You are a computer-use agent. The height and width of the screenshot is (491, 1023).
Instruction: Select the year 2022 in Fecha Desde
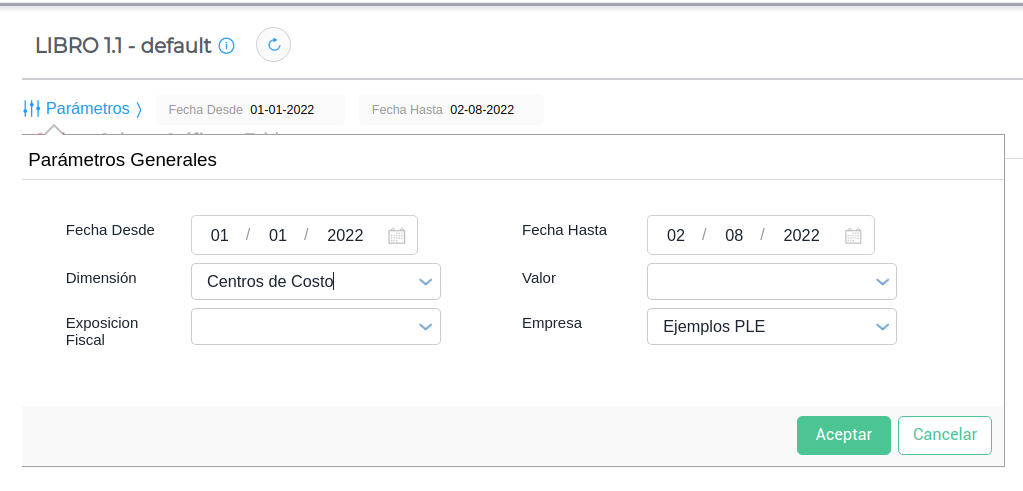point(345,236)
